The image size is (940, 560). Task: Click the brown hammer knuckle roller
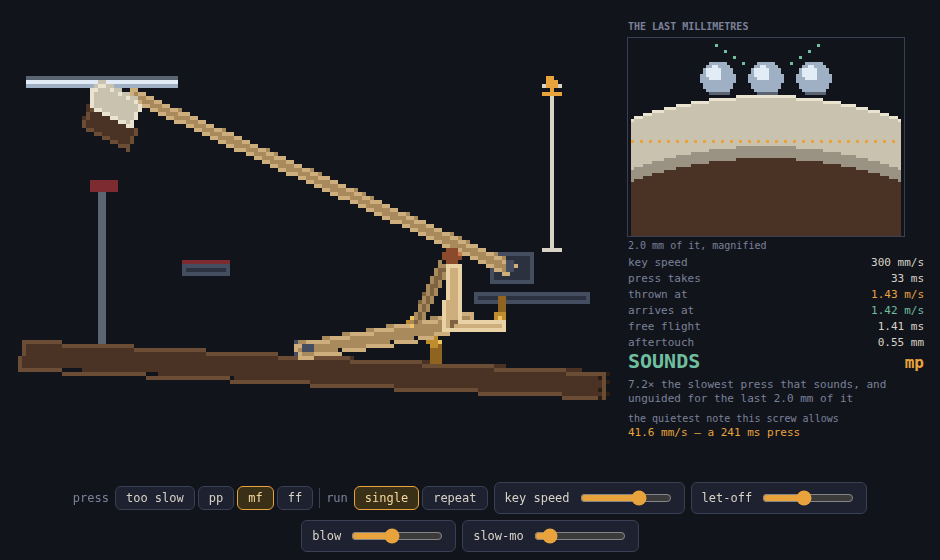tap(451, 256)
